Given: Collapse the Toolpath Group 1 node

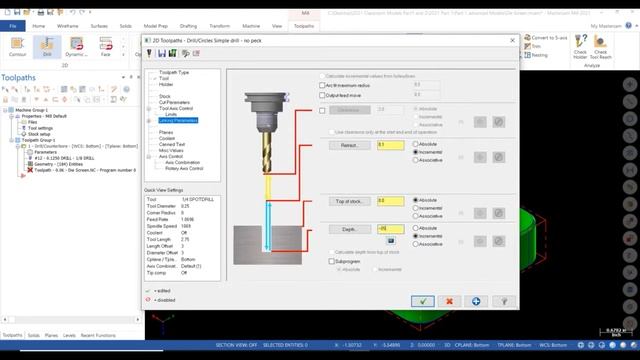Looking at the screenshot, I should [11, 140].
